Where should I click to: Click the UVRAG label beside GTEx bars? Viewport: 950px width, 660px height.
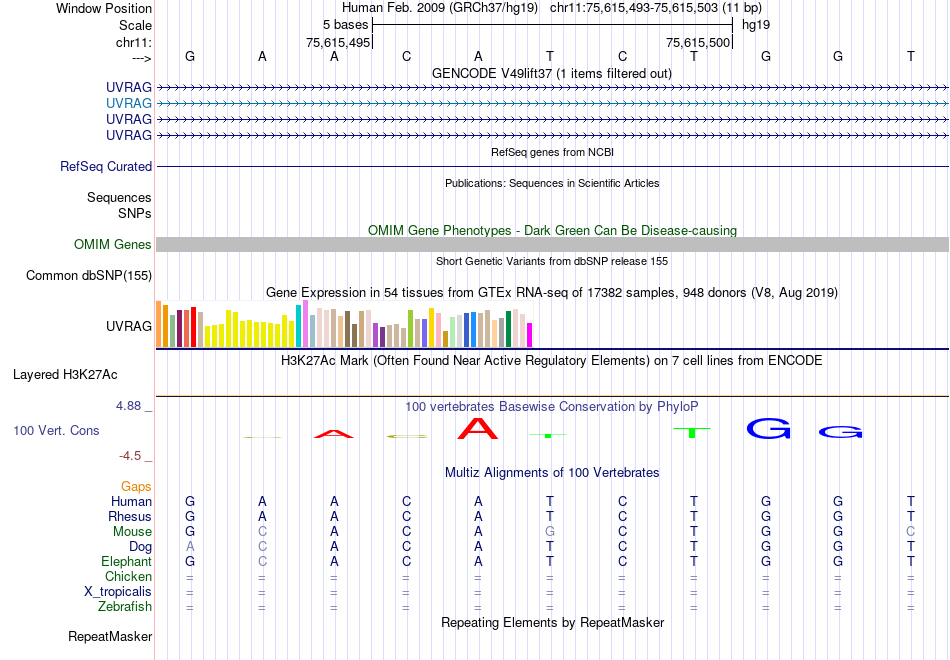click(x=128, y=326)
